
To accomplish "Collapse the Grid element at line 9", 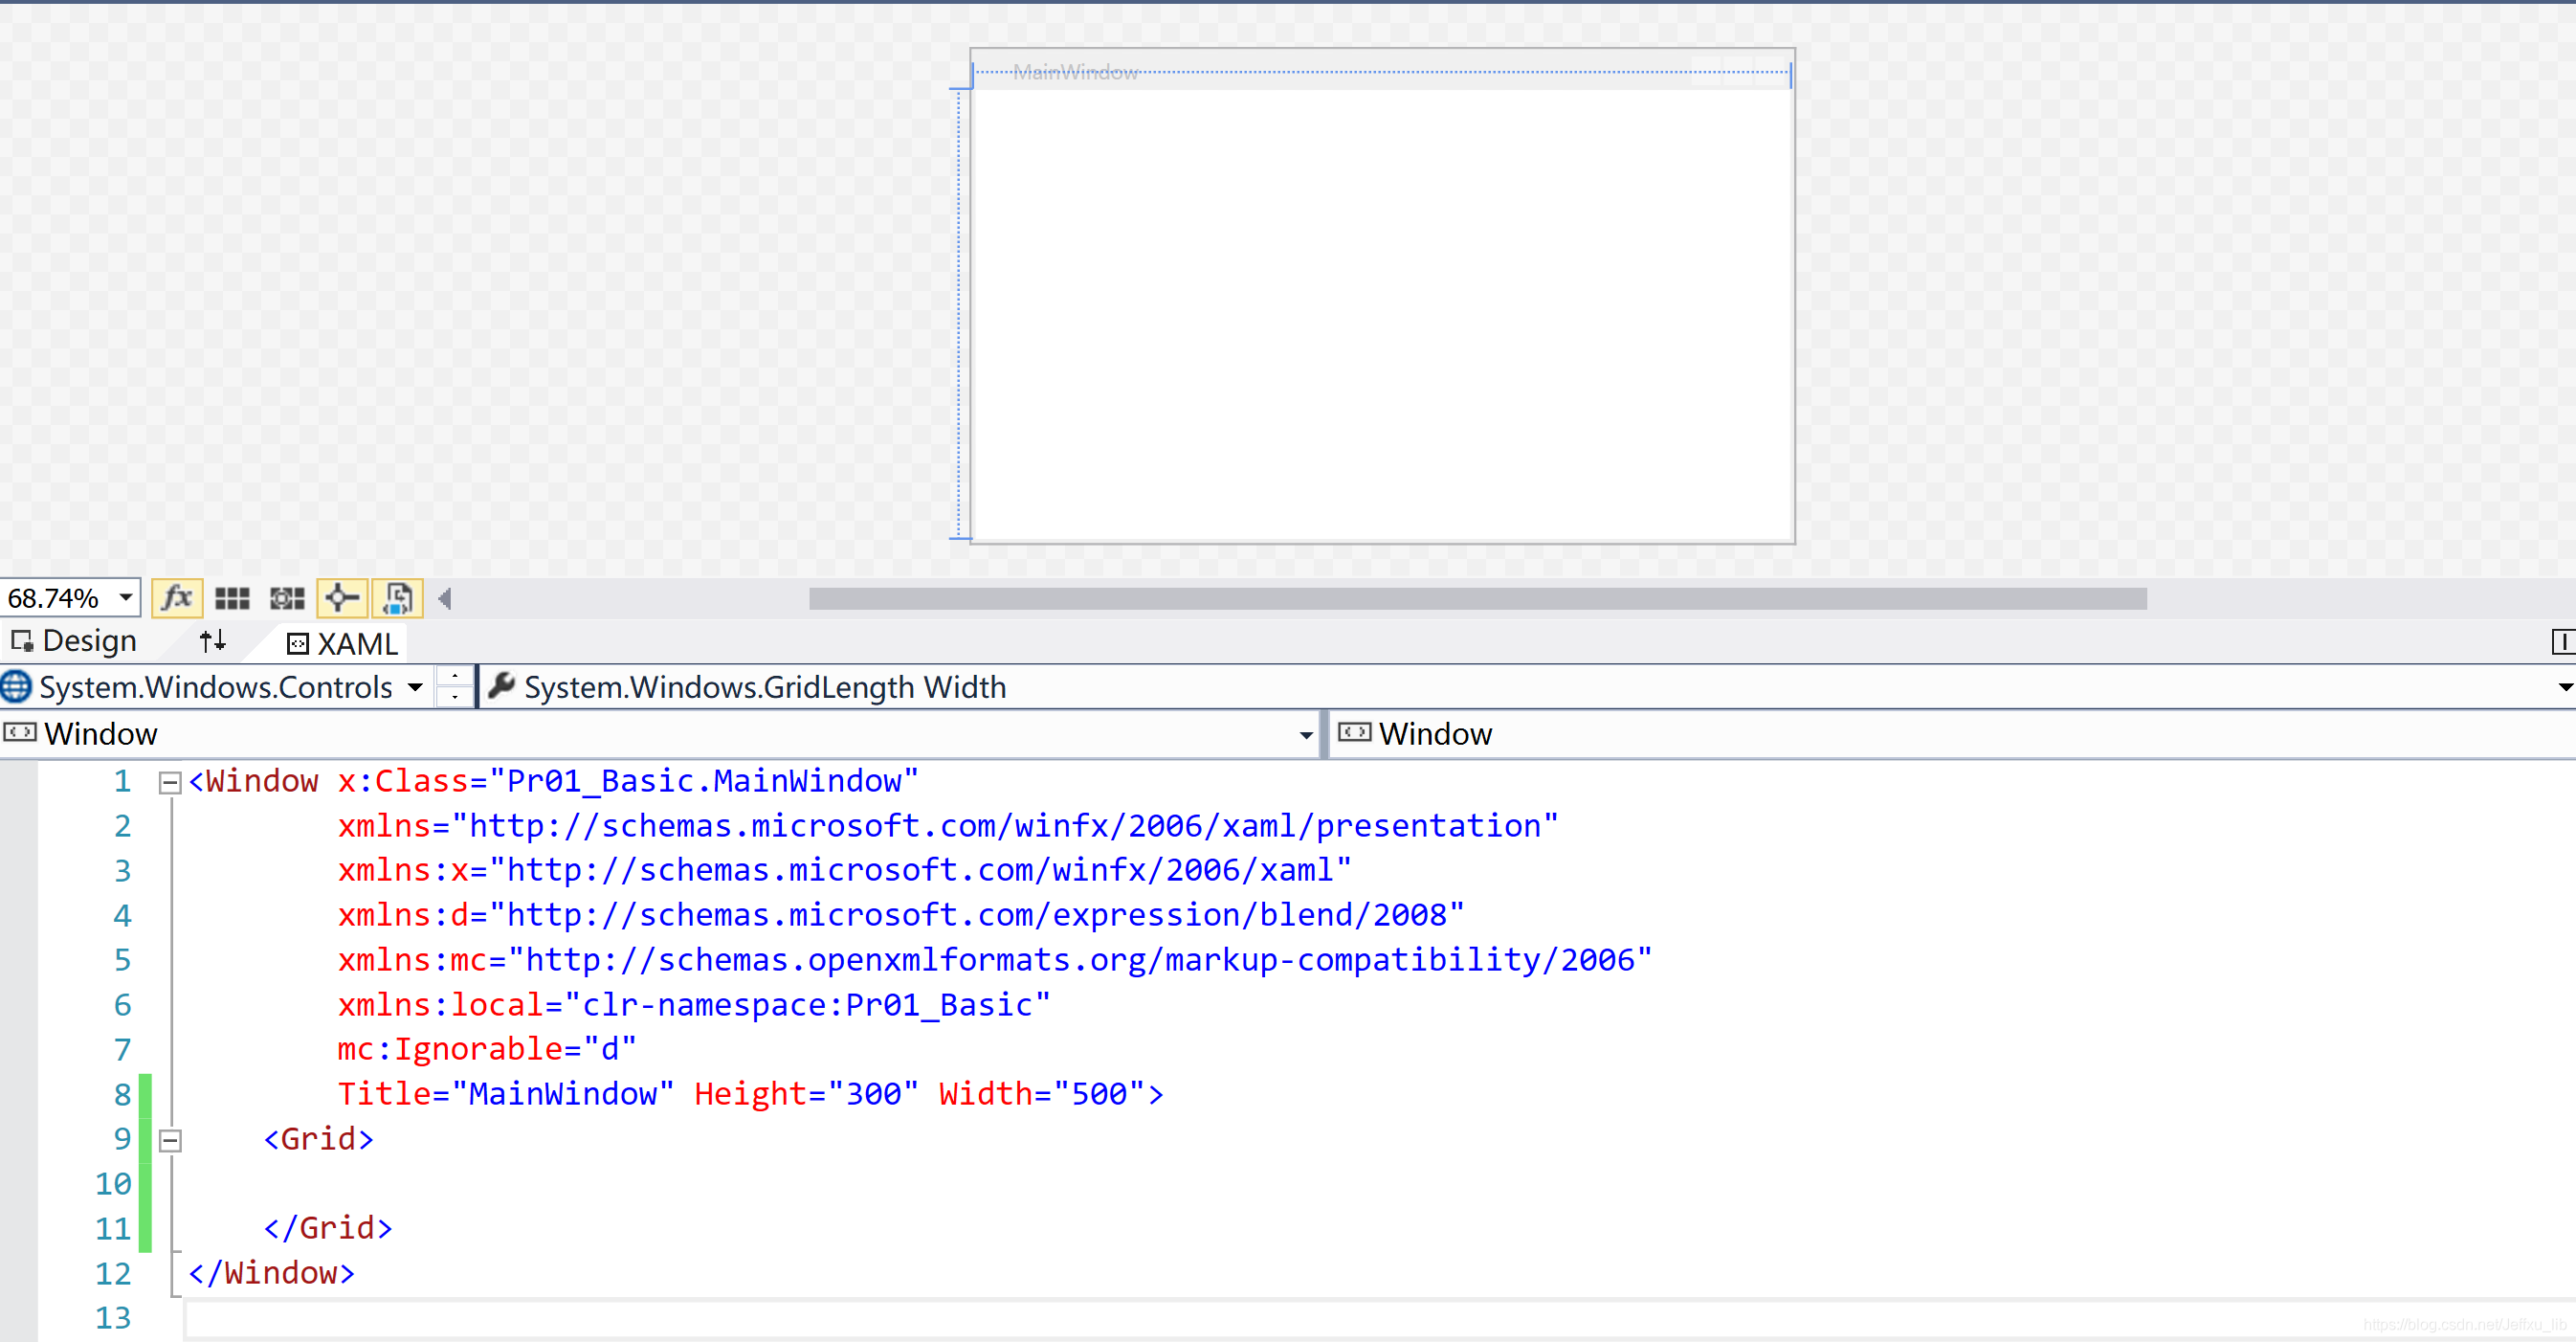I will 170,1140.
